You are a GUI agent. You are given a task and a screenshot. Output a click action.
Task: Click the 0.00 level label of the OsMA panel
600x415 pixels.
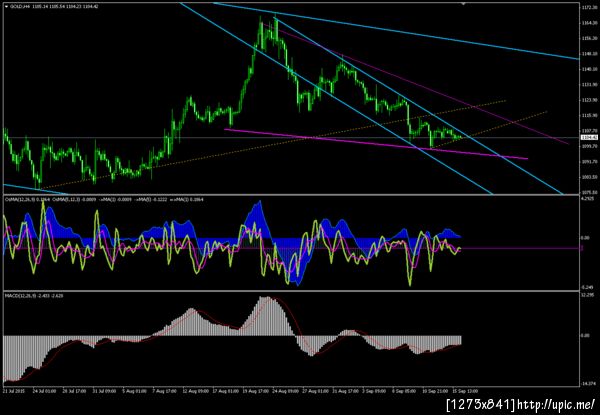pos(584,238)
